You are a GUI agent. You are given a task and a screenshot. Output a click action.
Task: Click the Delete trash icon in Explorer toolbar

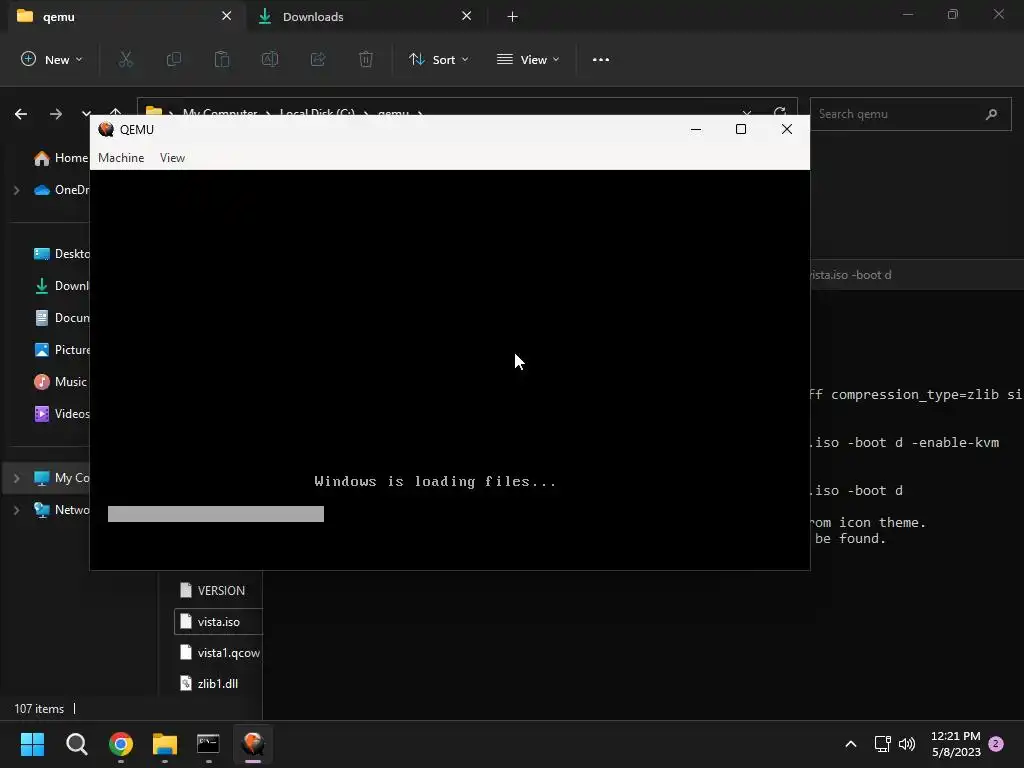click(366, 59)
